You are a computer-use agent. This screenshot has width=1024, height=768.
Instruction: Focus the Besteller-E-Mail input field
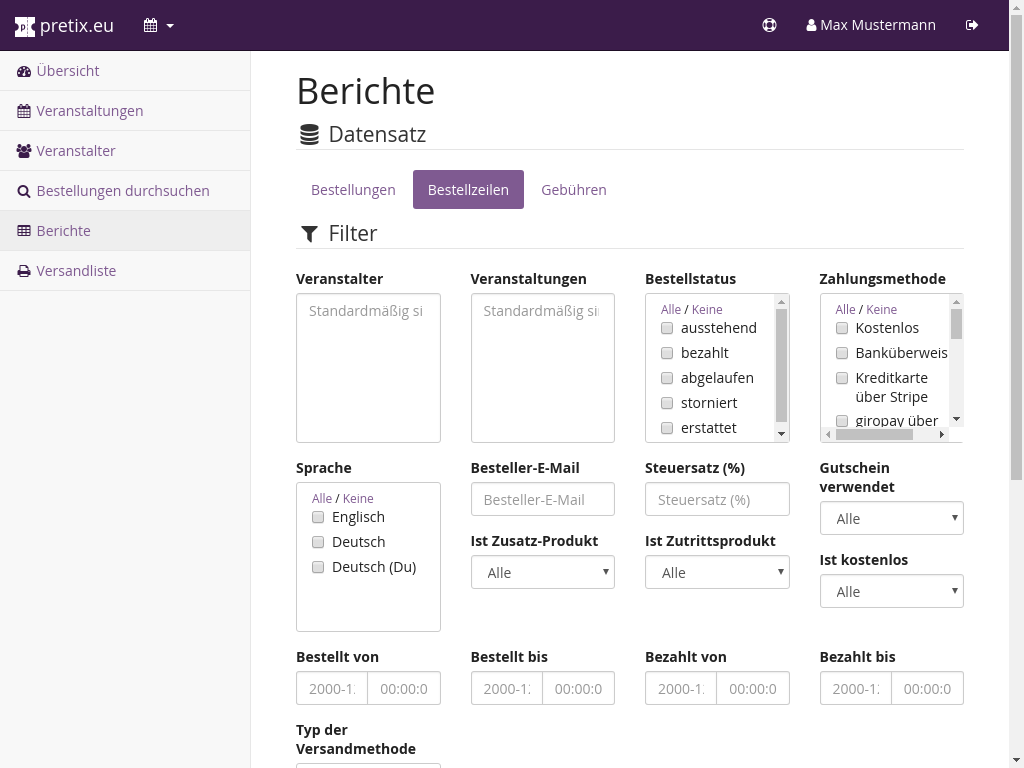point(542,500)
